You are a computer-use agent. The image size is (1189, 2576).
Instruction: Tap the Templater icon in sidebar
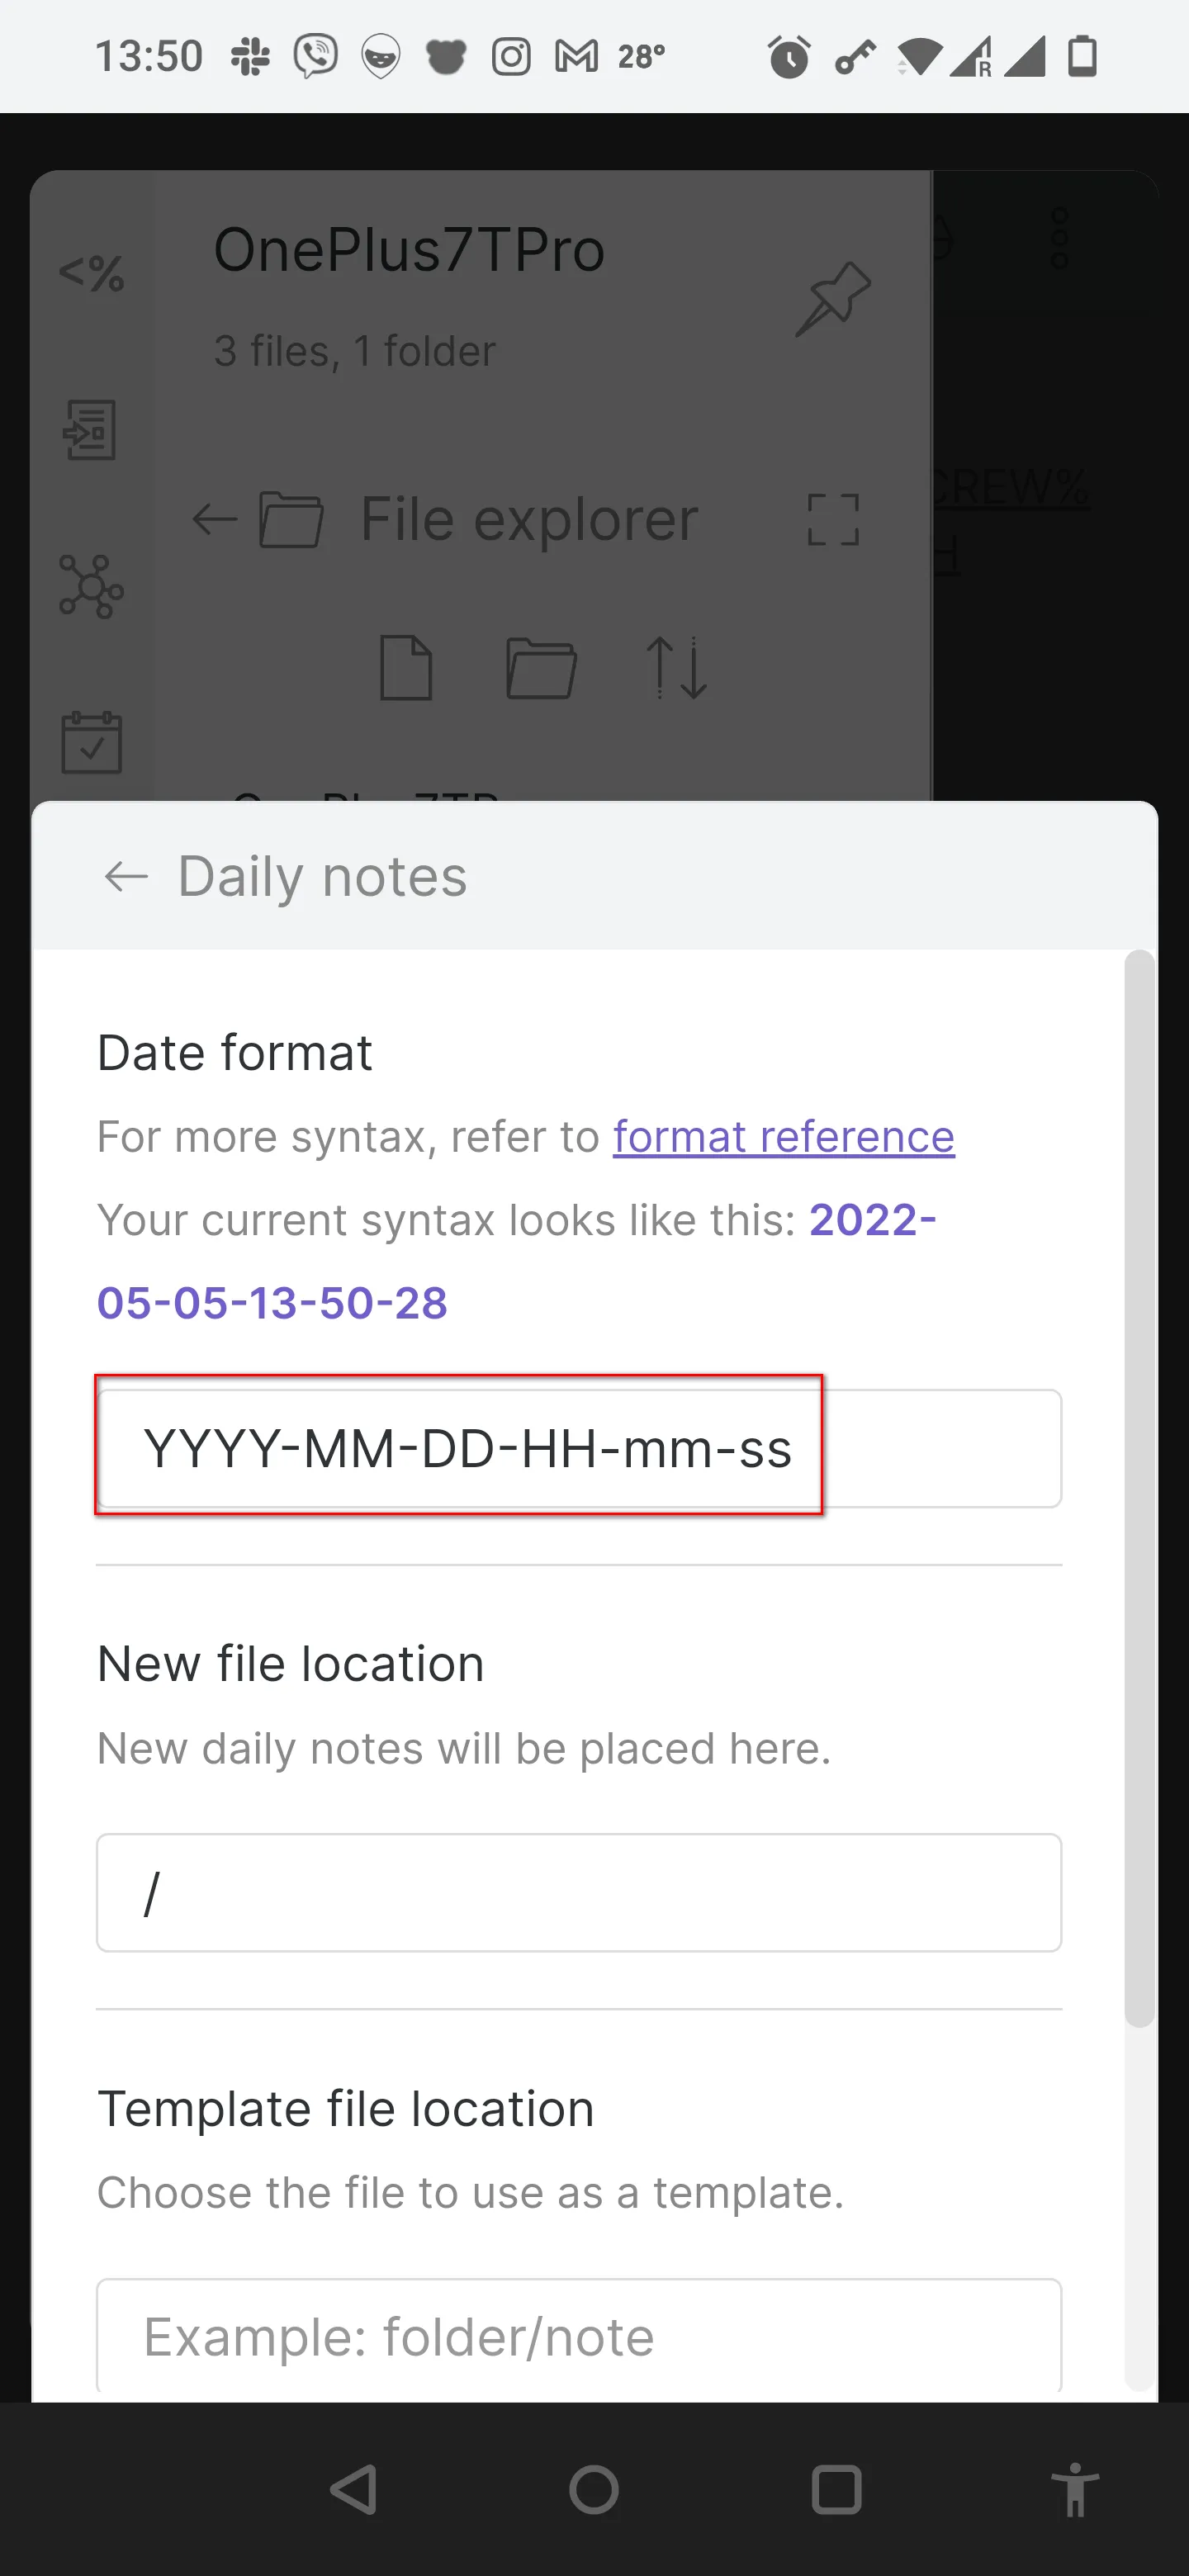pyautogui.click(x=91, y=272)
